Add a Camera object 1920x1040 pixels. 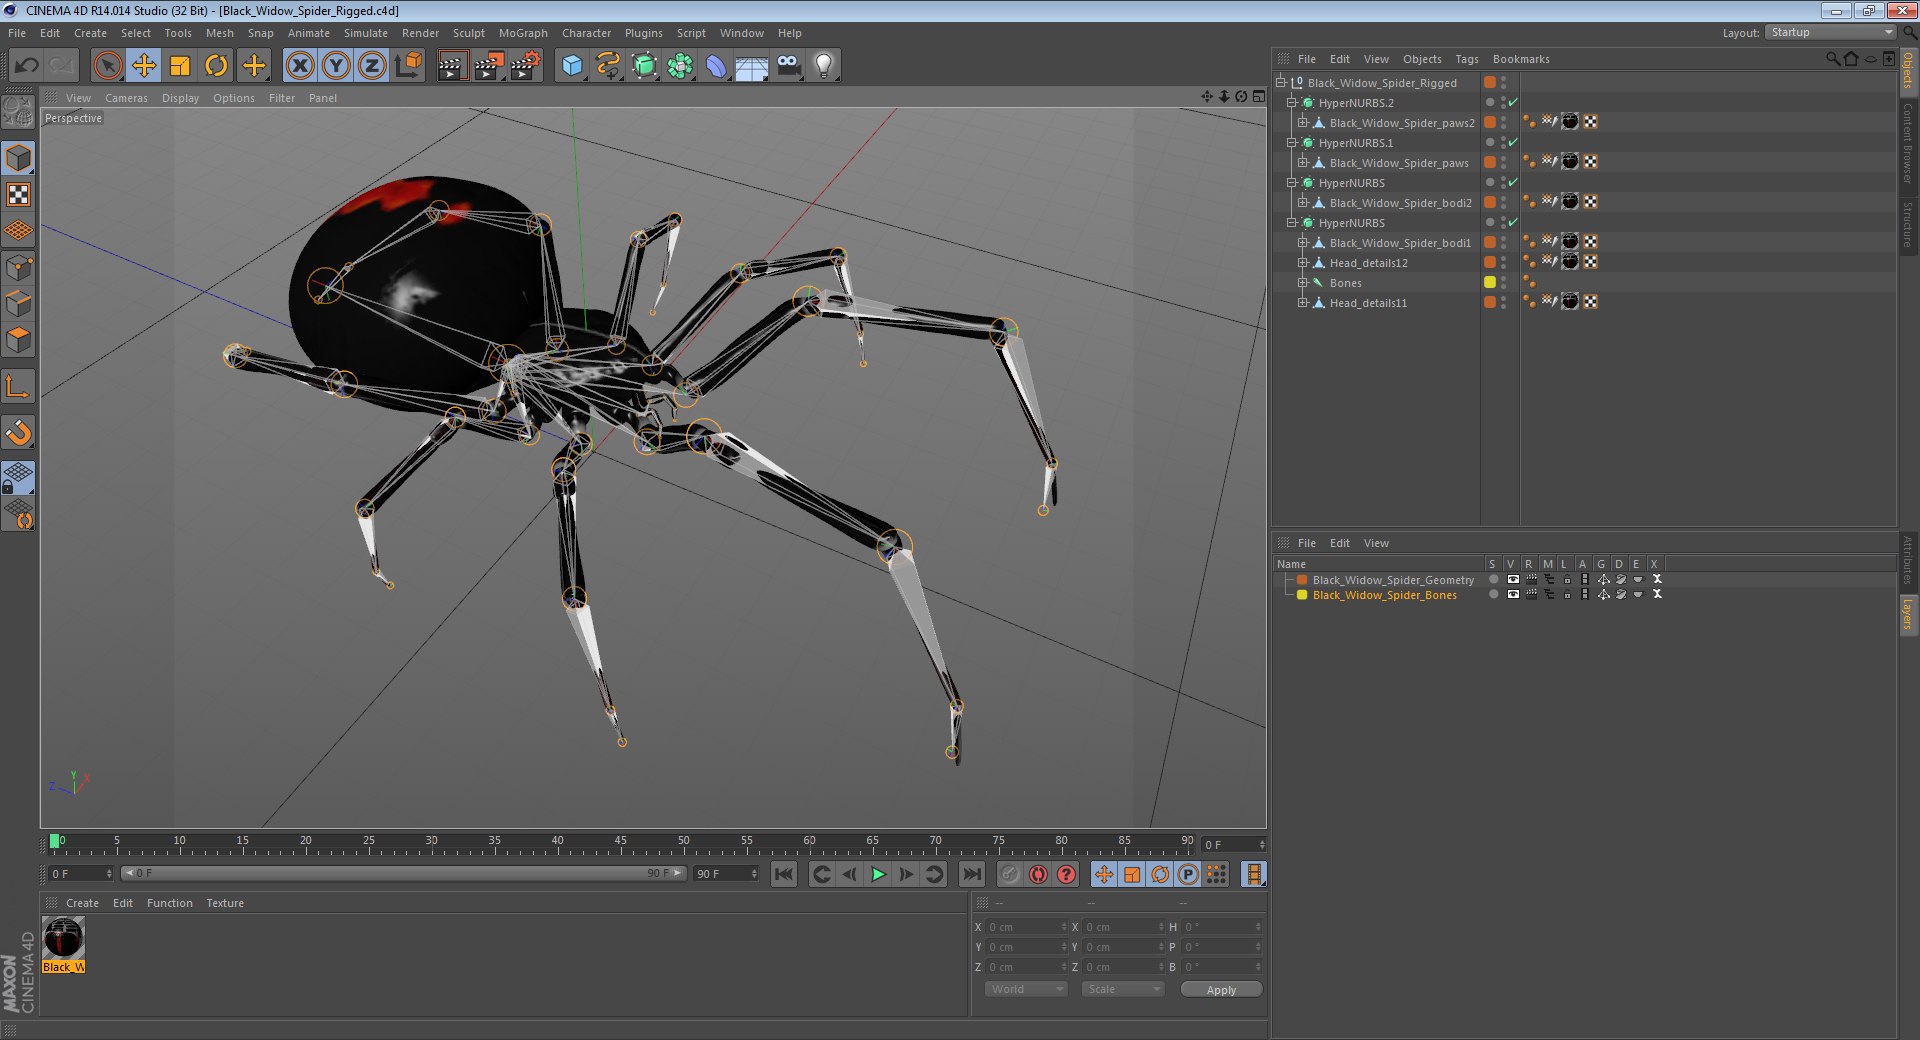pyautogui.click(x=788, y=66)
